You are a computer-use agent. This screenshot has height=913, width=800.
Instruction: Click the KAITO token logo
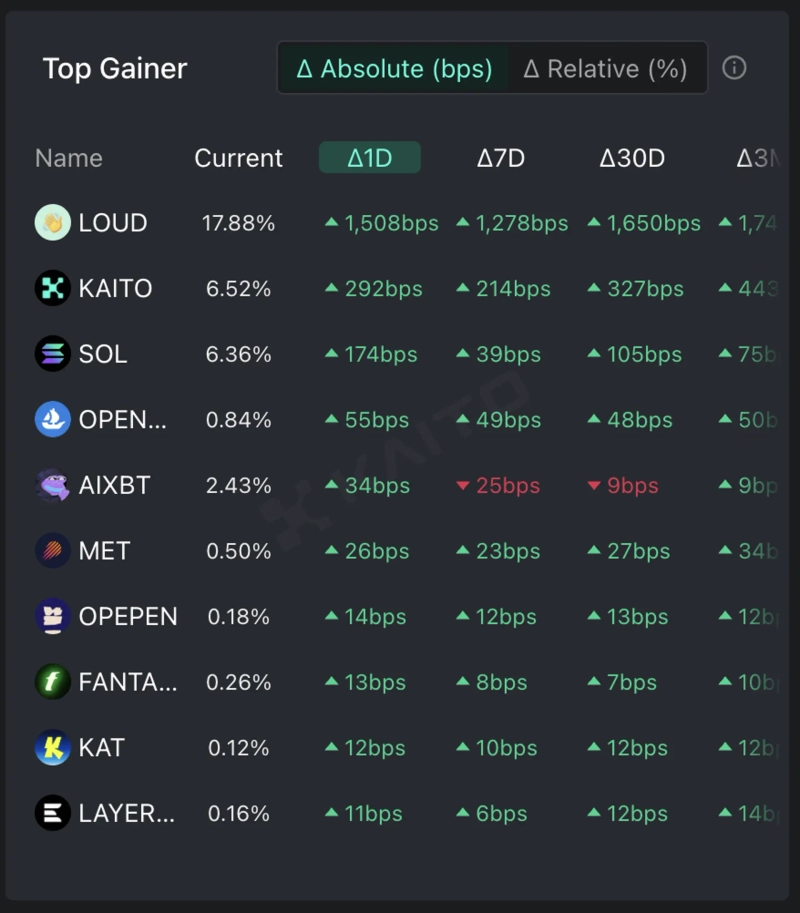click(x=53, y=289)
